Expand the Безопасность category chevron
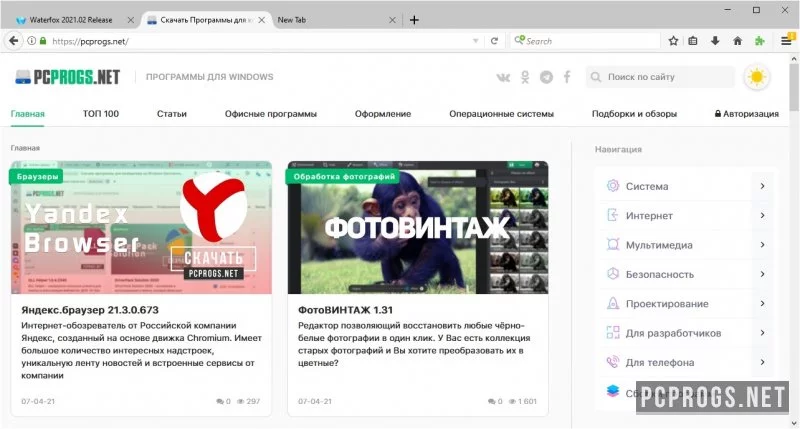The width and height of the screenshot is (800, 429). click(x=762, y=274)
